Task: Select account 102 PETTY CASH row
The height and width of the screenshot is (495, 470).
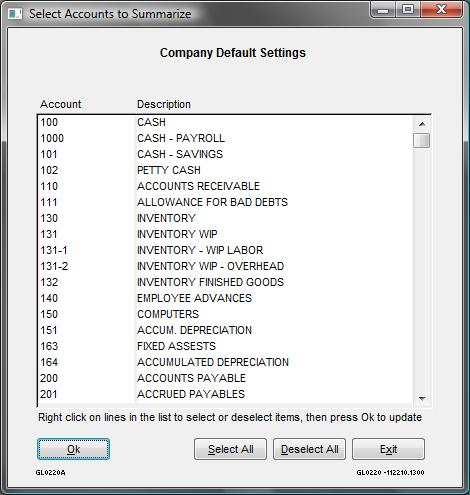Action: point(225,170)
